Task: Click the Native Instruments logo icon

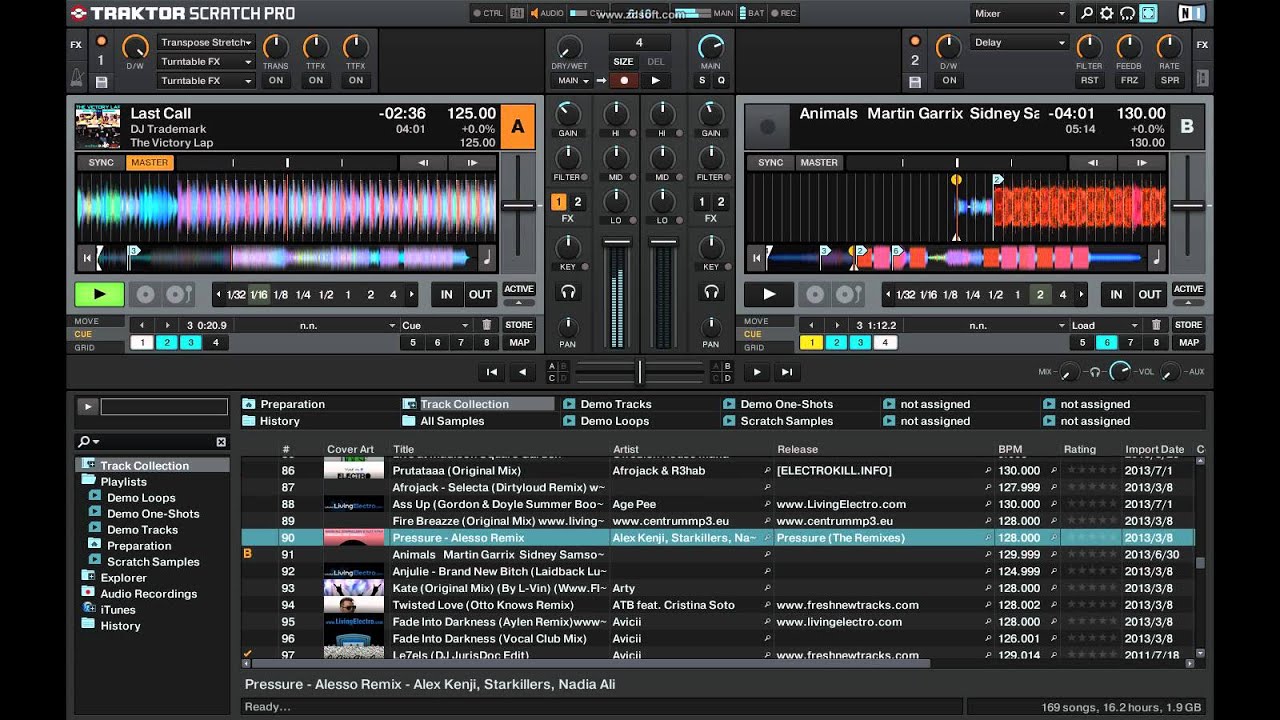Action: (x=1191, y=13)
